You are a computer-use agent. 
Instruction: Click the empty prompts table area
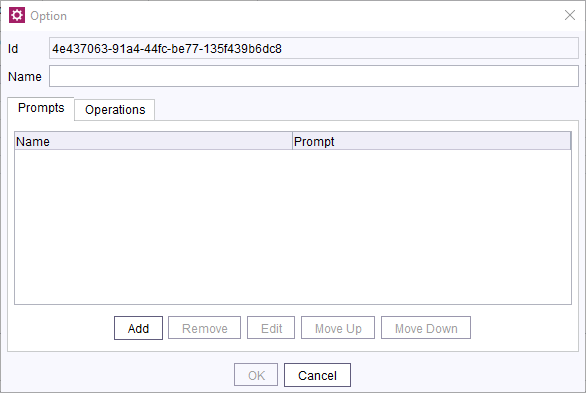[293, 227]
